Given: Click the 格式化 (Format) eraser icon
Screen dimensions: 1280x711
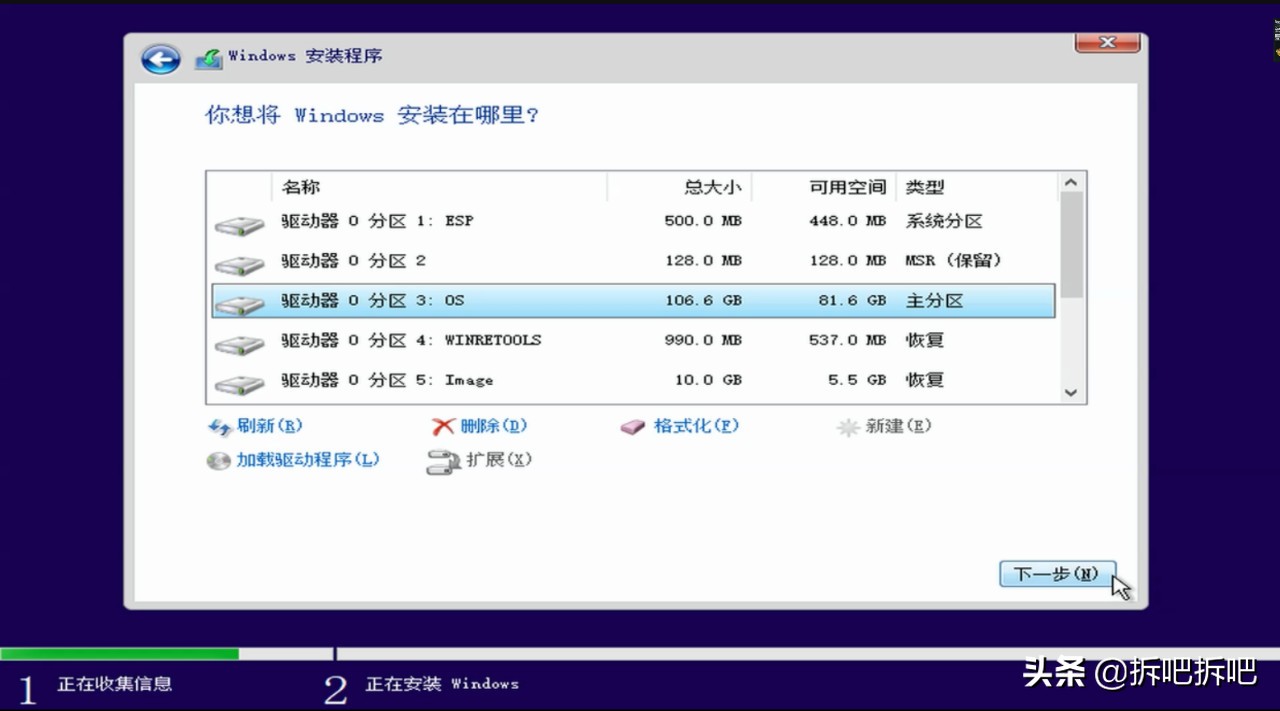Looking at the screenshot, I should click(632, 426).
